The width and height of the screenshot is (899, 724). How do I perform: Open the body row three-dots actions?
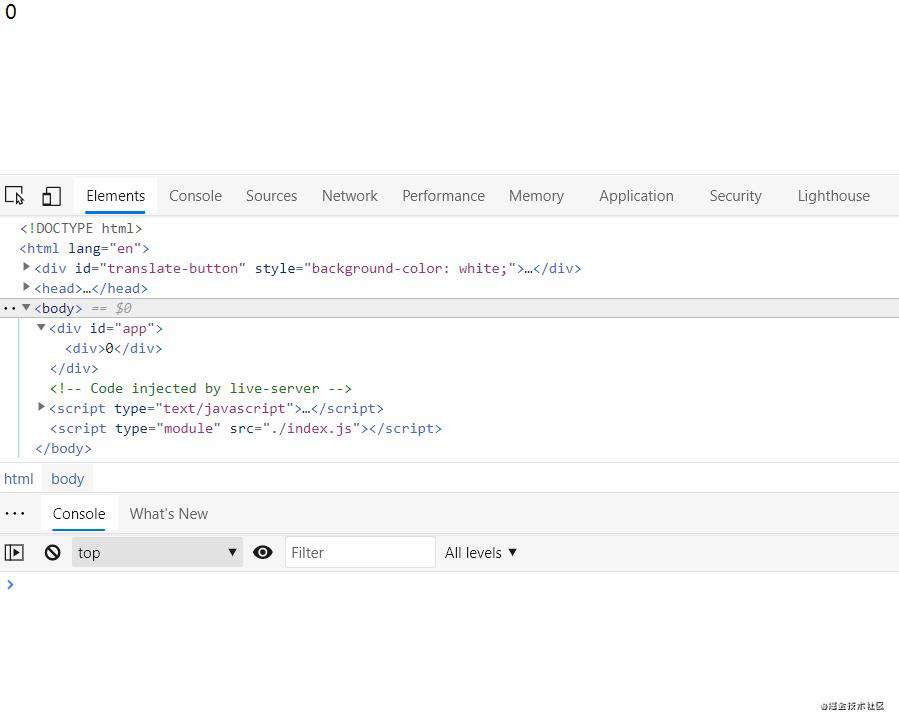[x=9, y=308]
